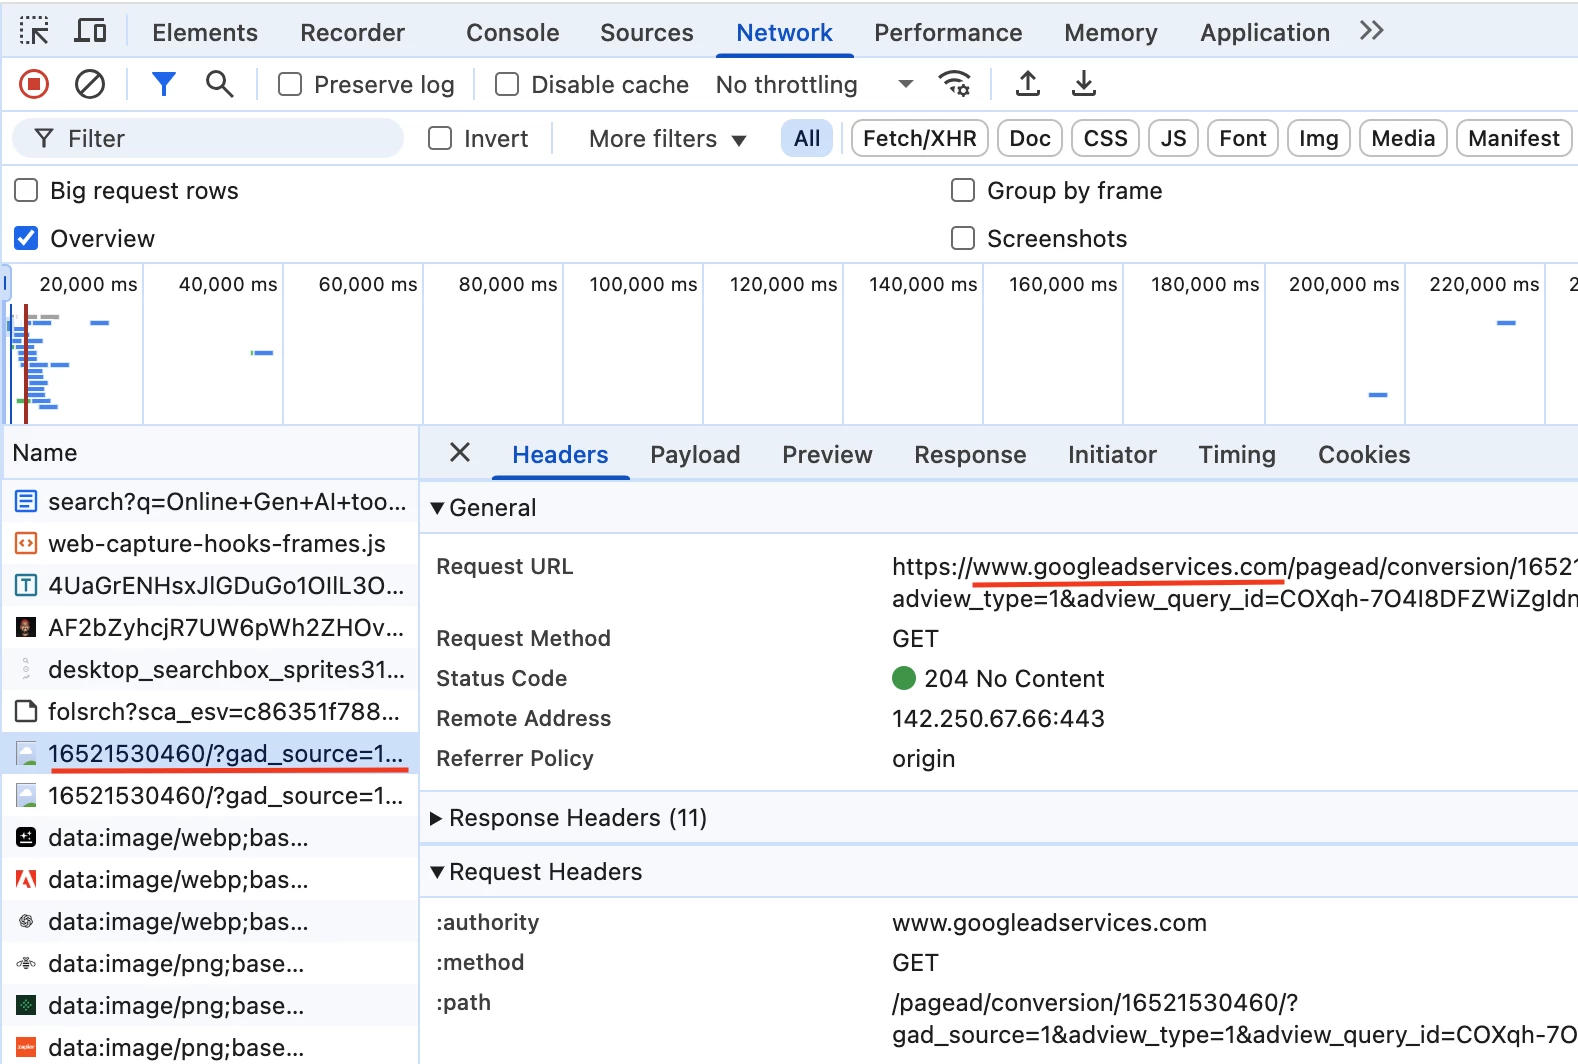Open the More filters dropdown
The width and height of the screenshot is (1578, 1064).
point(668,139)
